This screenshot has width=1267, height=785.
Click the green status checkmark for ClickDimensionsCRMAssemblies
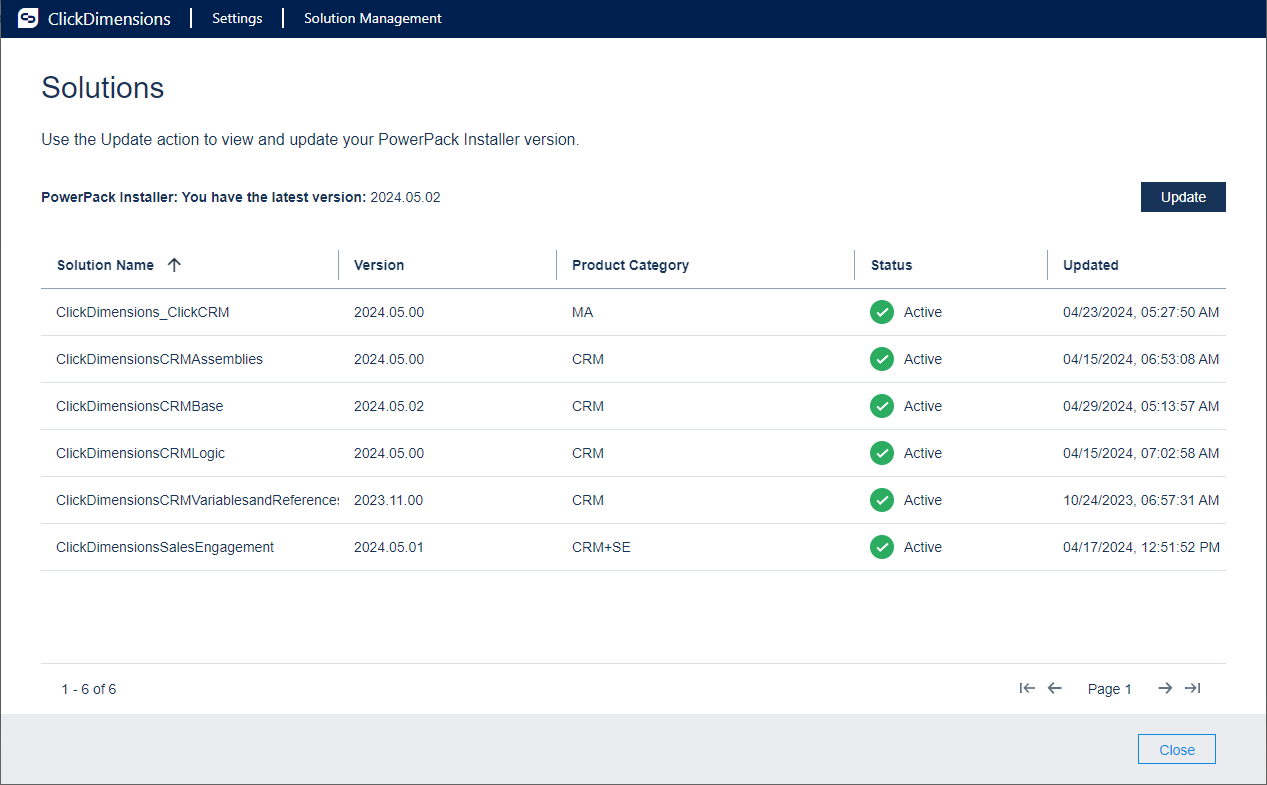pos(882,359)
